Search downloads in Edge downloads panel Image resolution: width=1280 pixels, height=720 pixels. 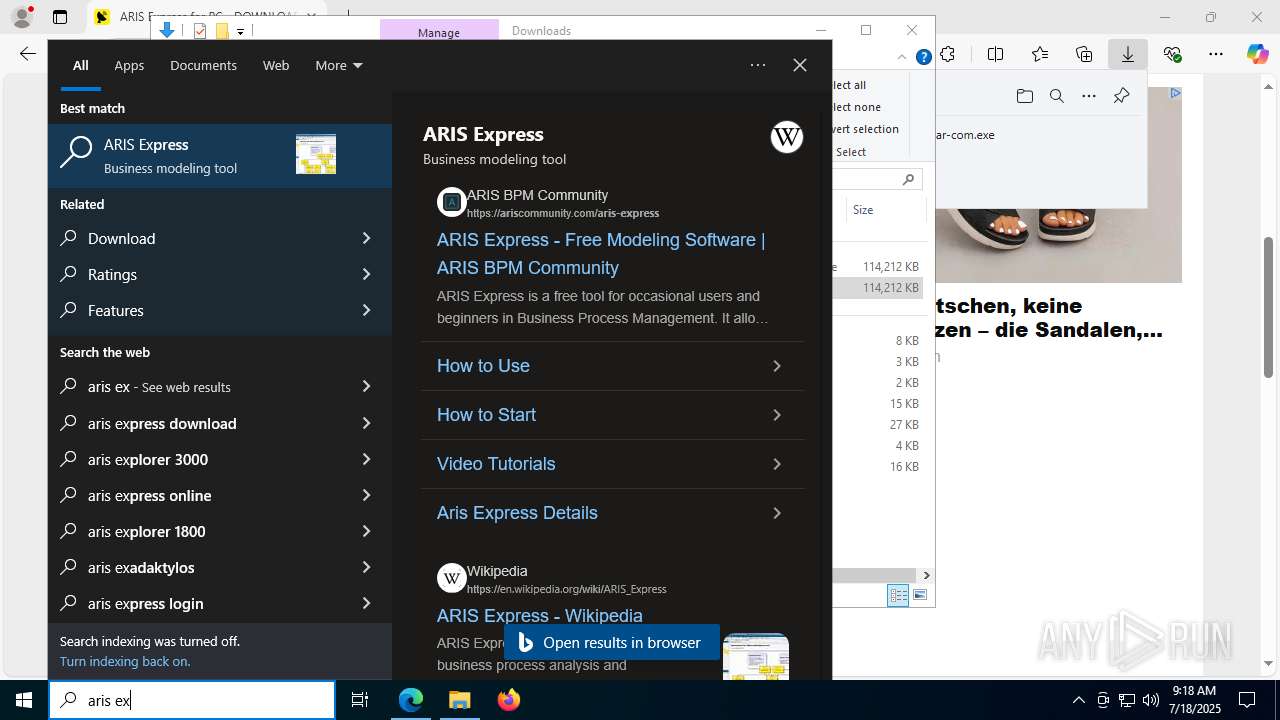(x=1056, y=96)
